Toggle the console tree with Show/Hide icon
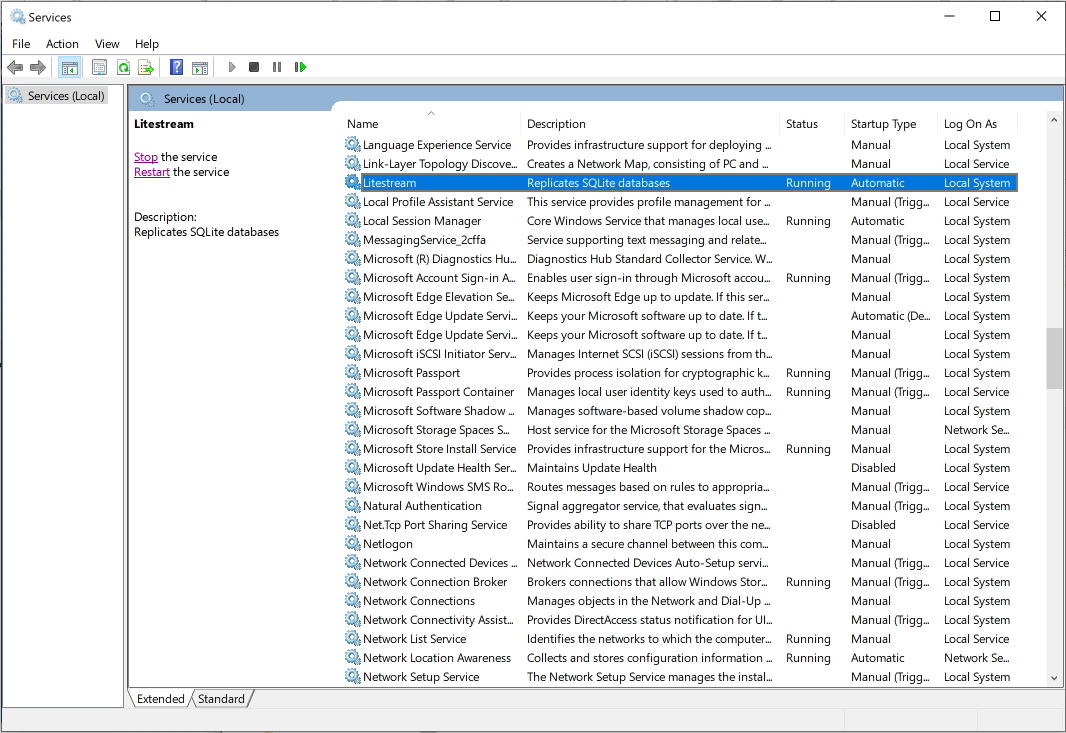This screenshot has width=1066, height=733. click(x=69, y=67)
